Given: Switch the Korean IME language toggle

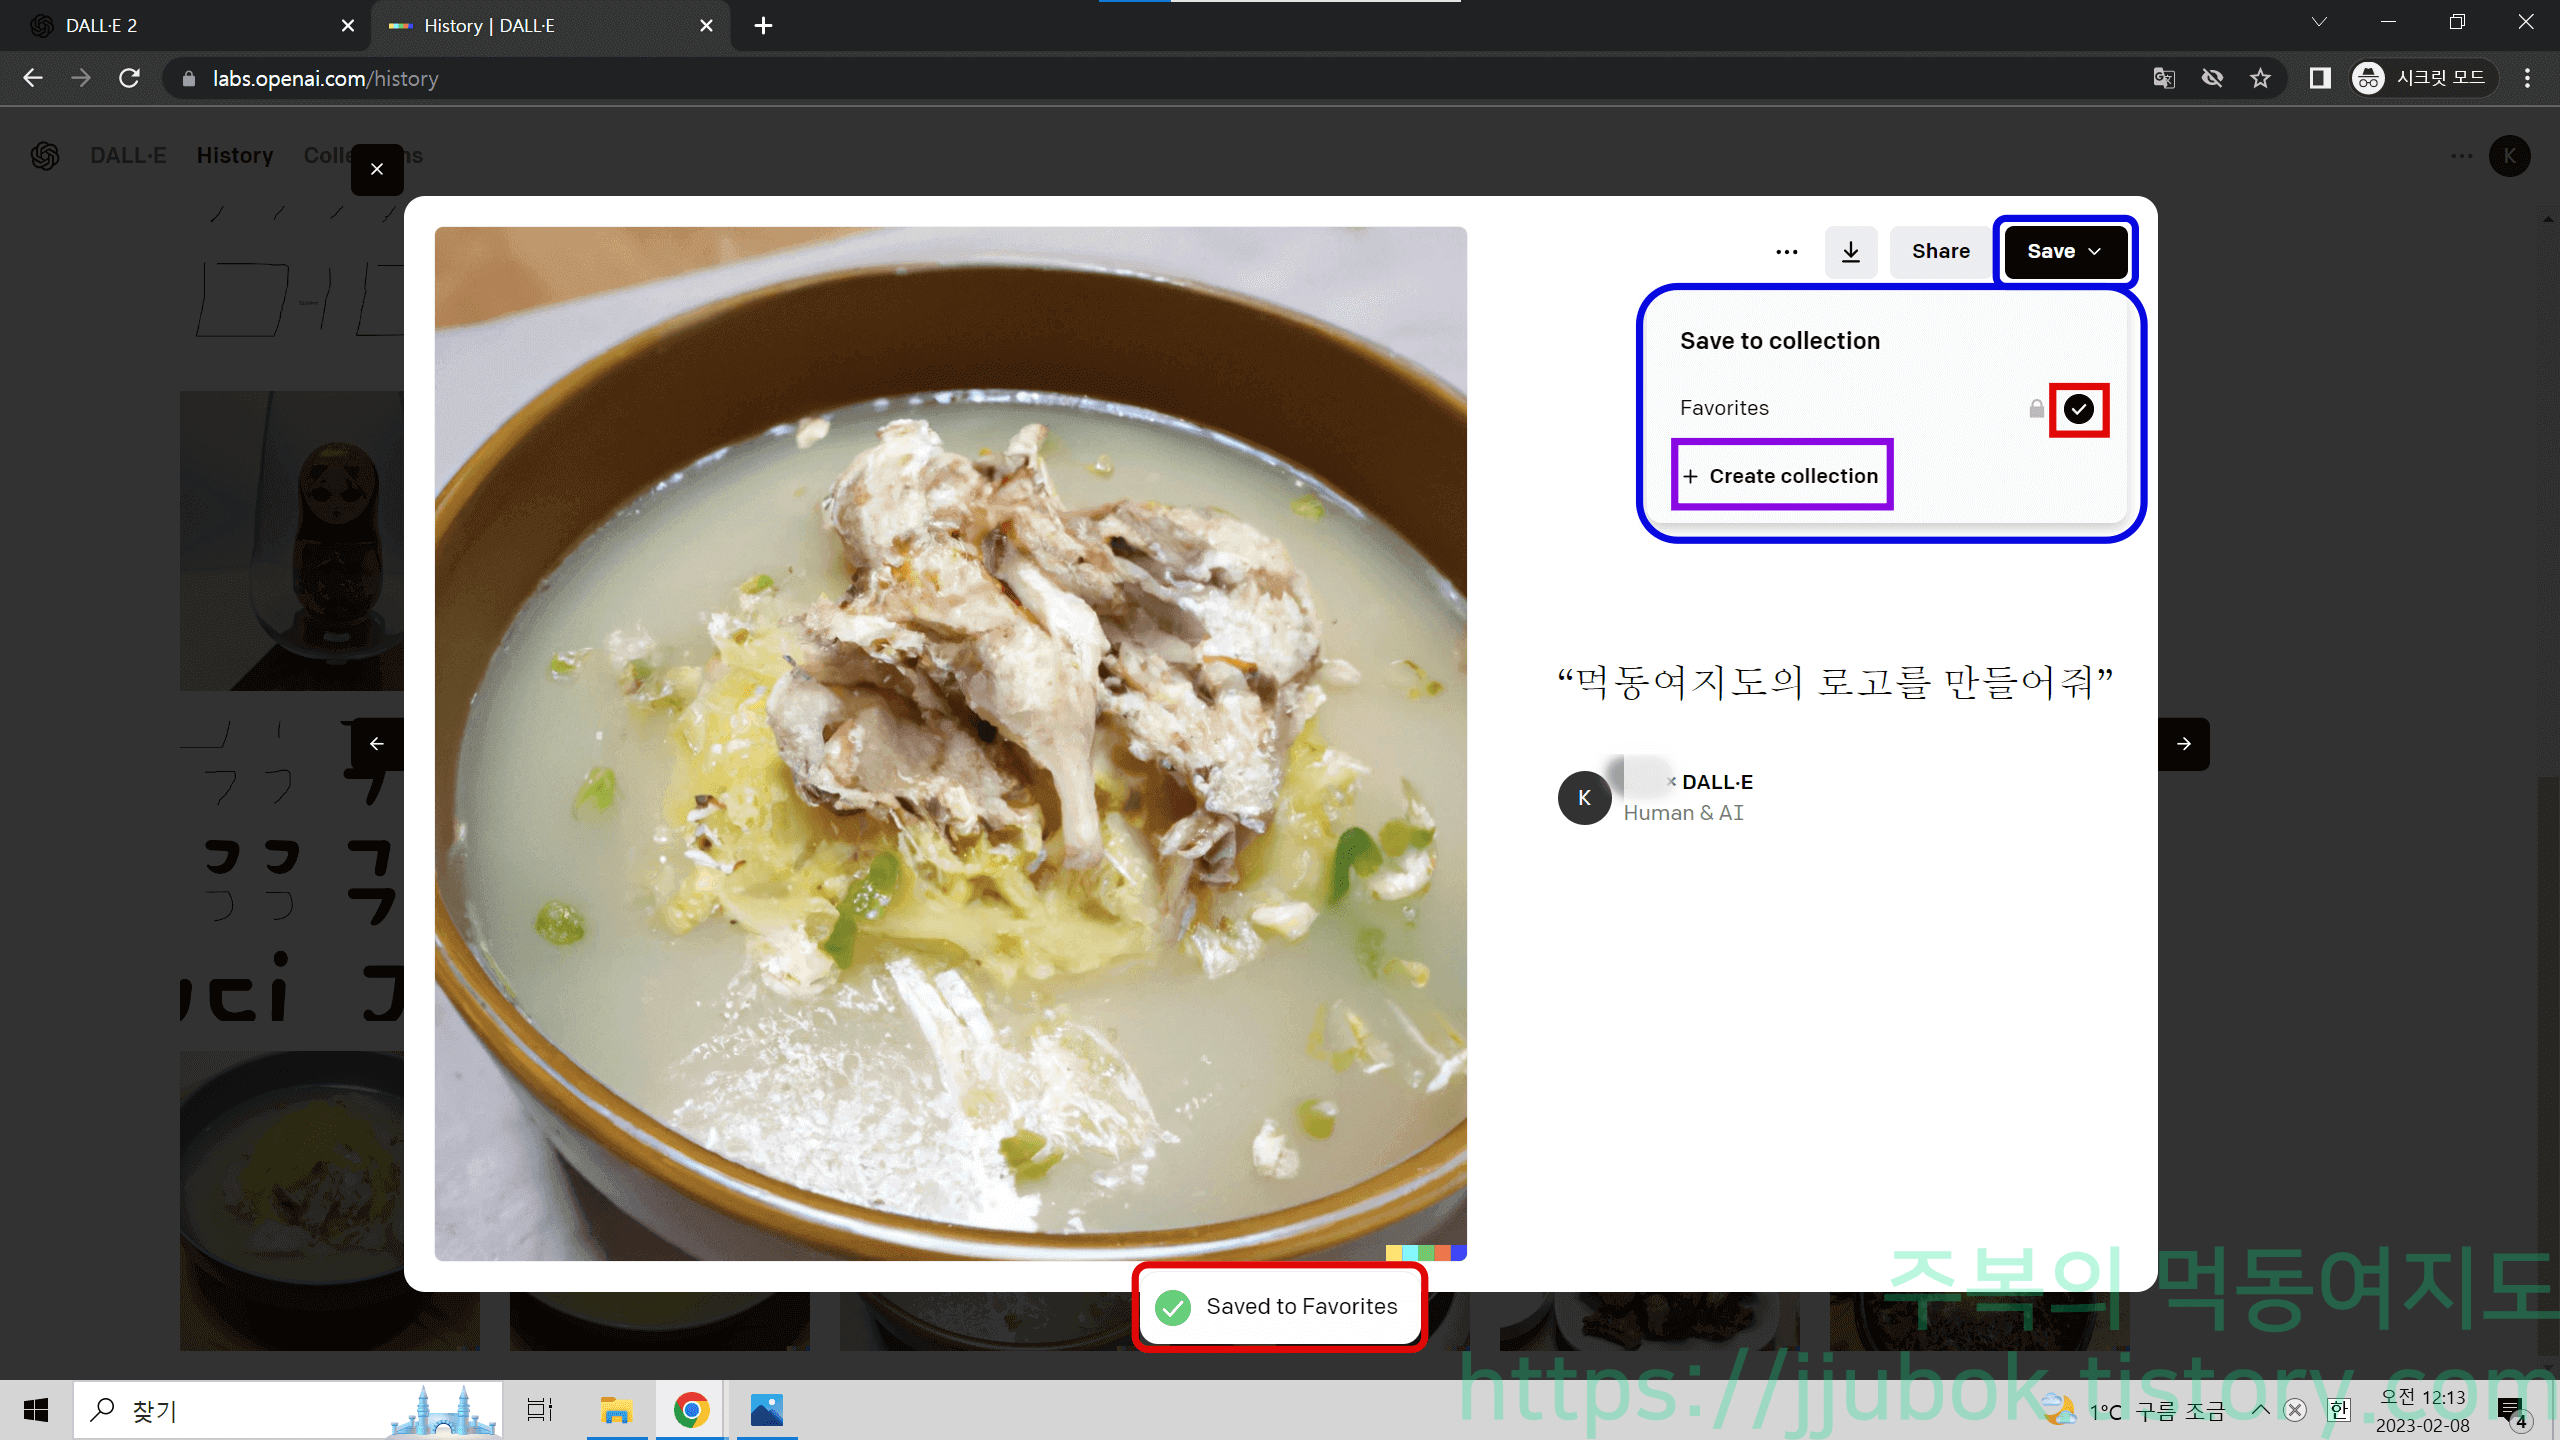Looking at the screenshot, I should pos(2338,1410).
